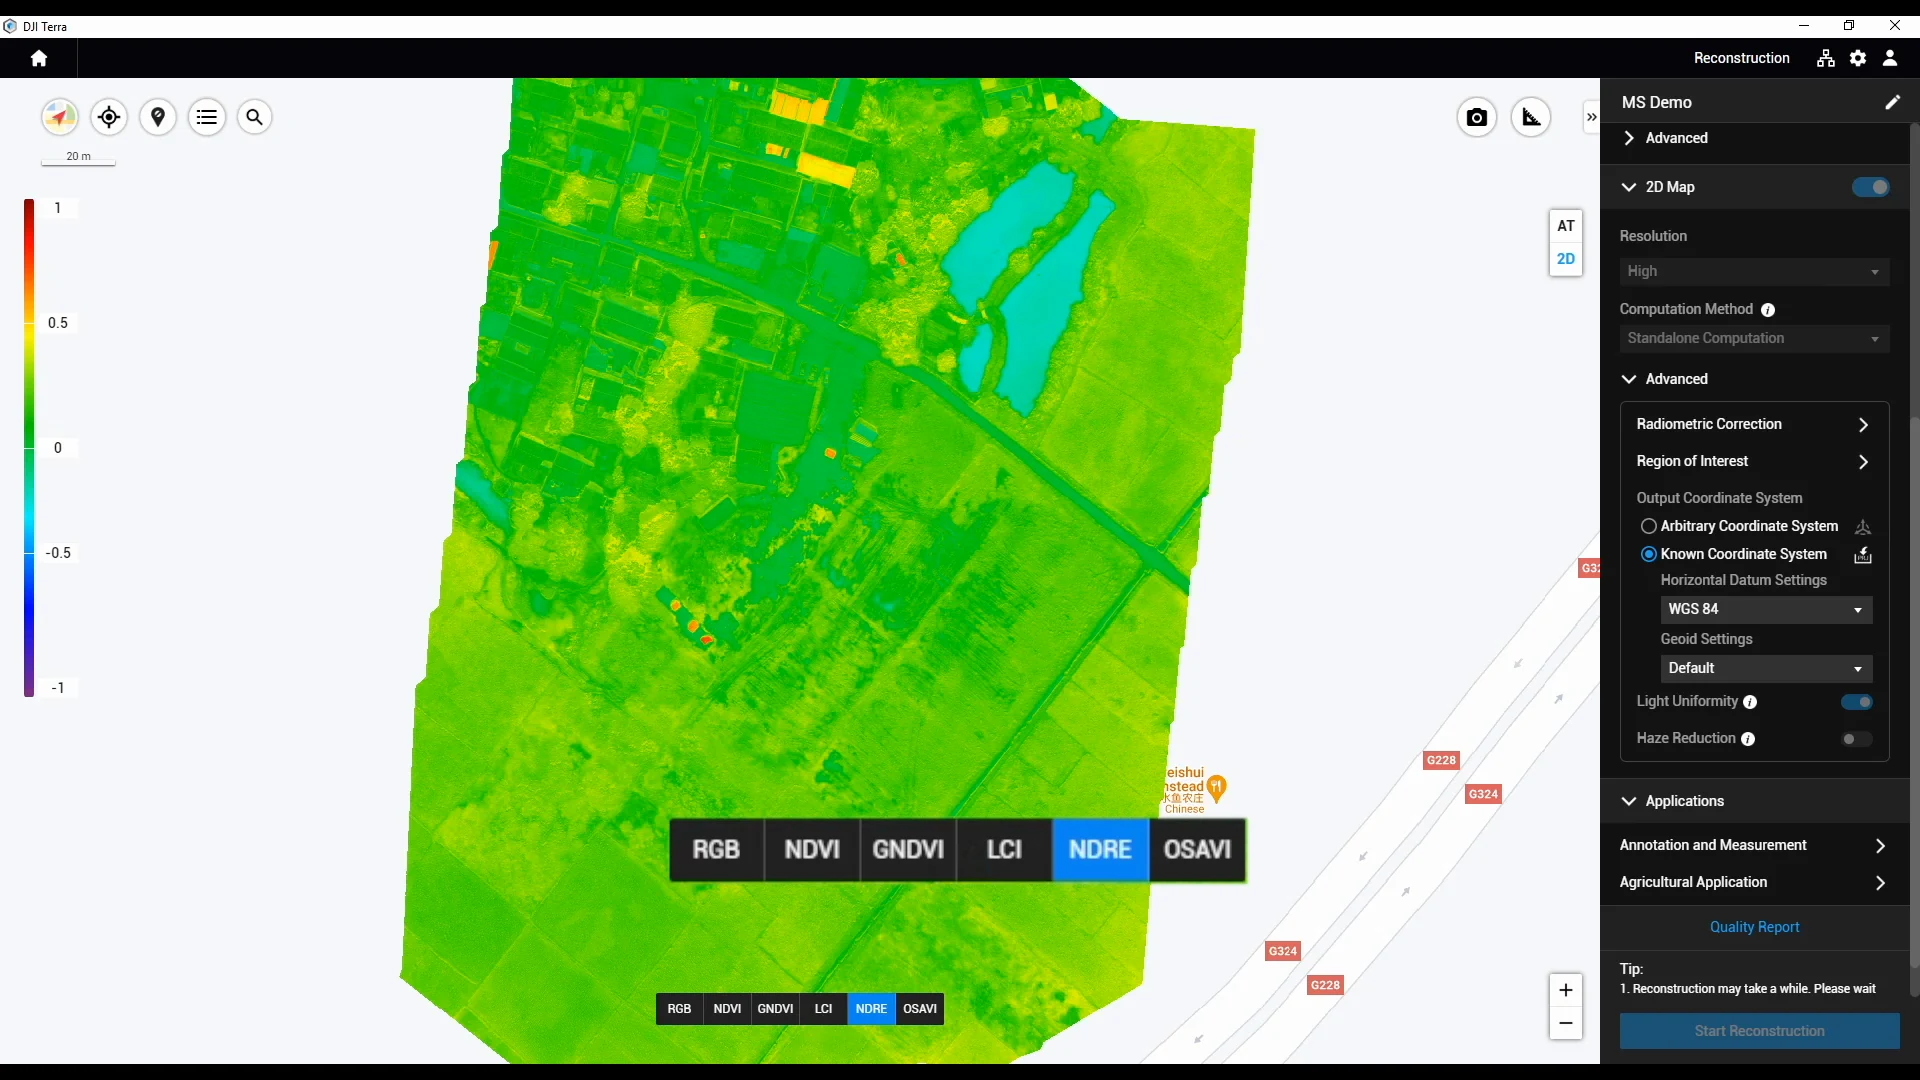Click the compass north orientation icon
This screenshot has height=1080, width=1920.
tap(60, 117)
